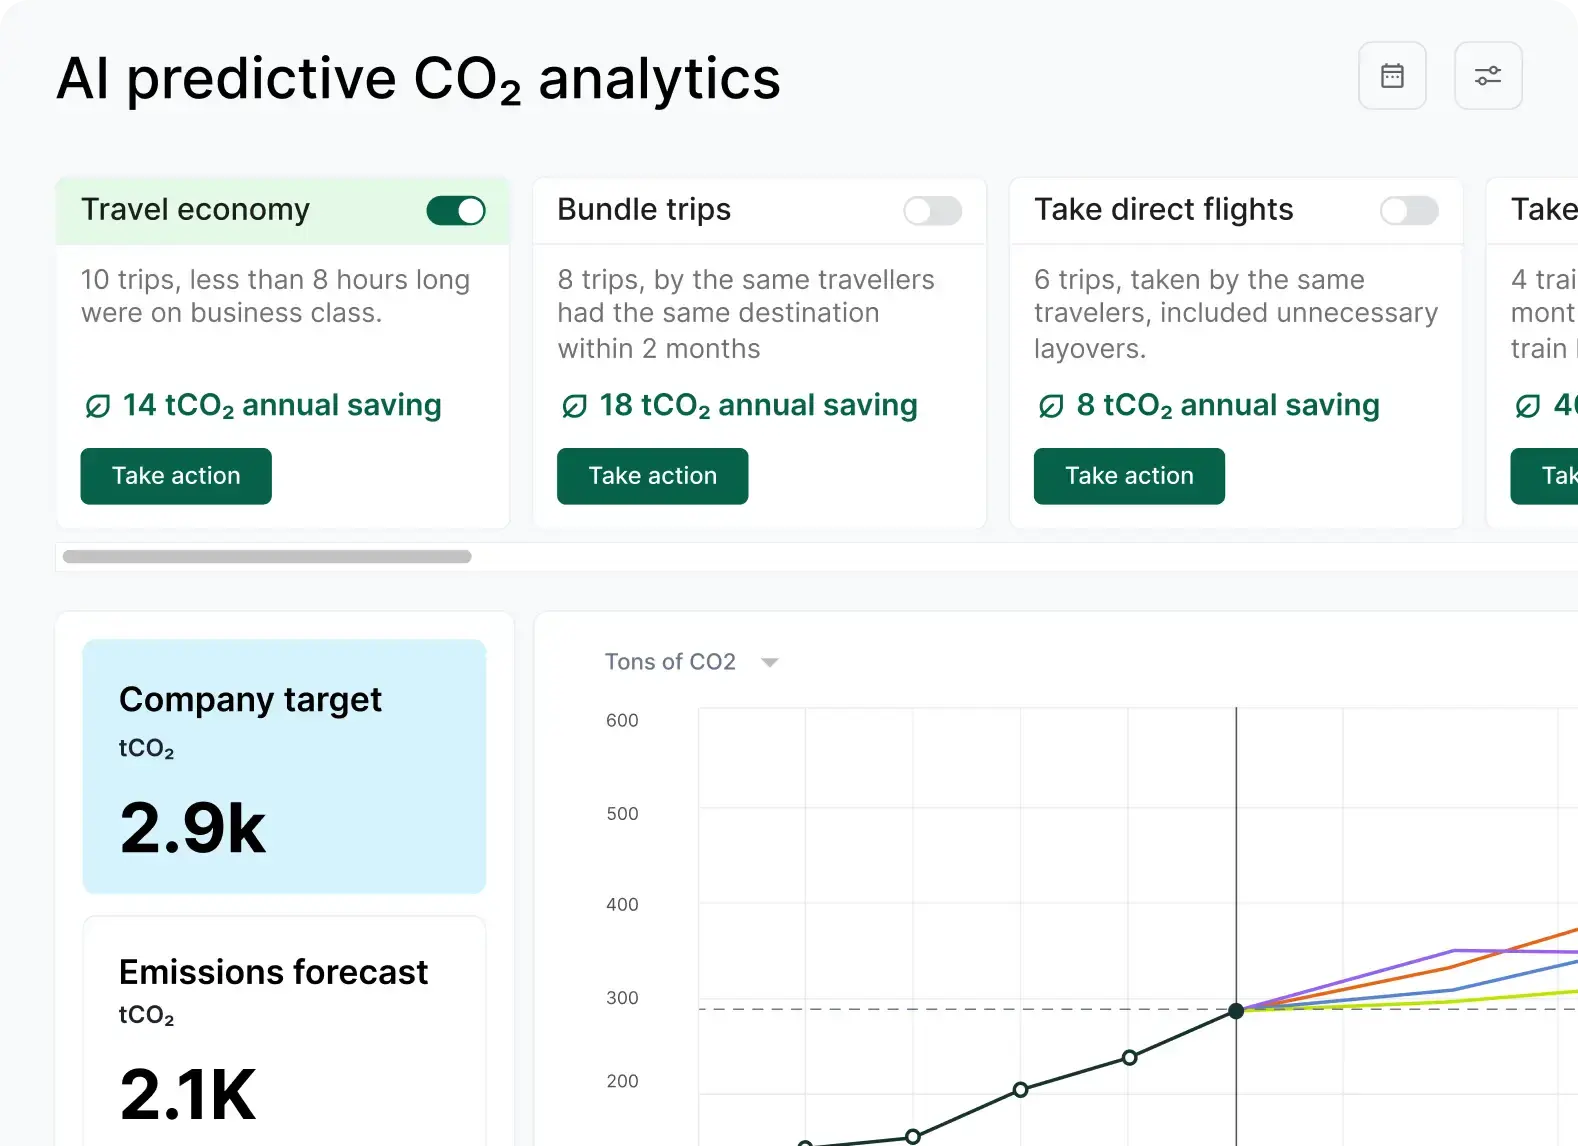Click the 600 y-axis label
Image resolution: width=1578 pixels, height=1146 pixels.
622,721
